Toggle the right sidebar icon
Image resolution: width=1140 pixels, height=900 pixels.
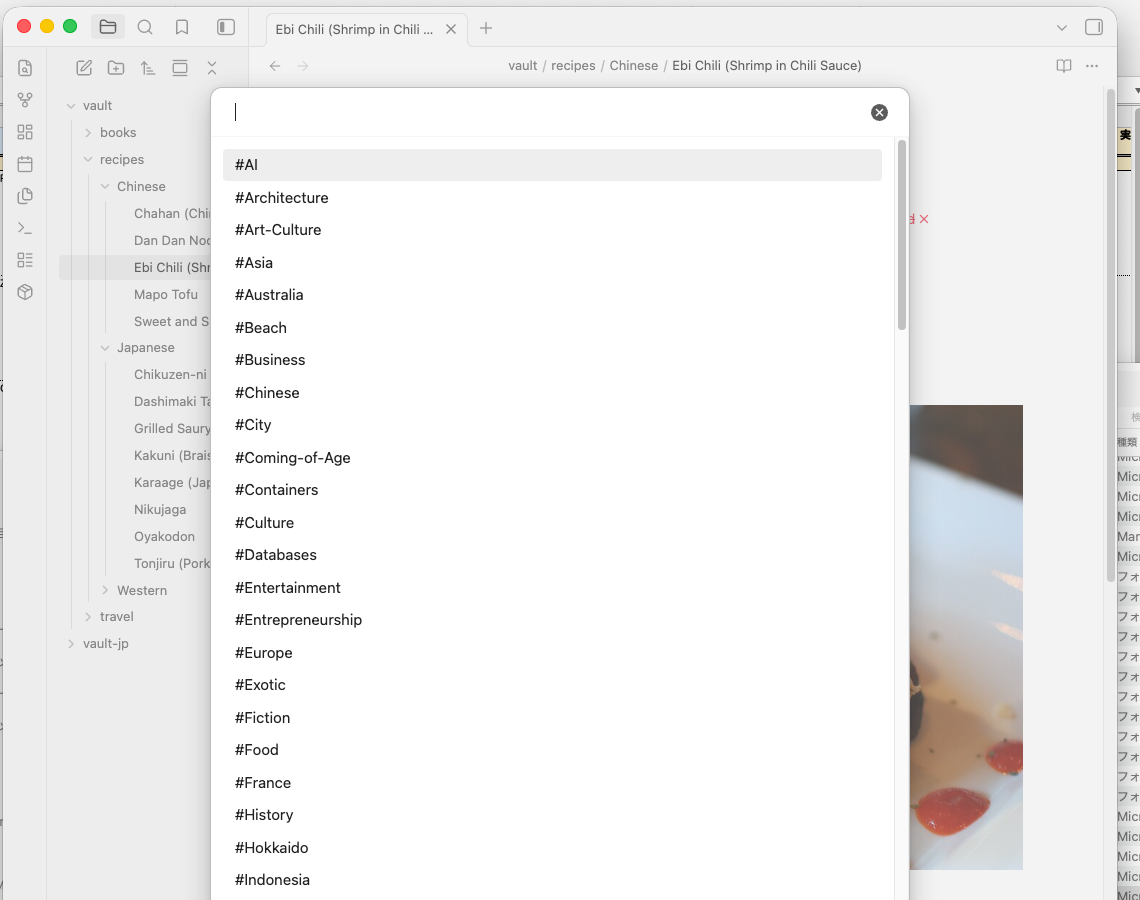(1093, 28)
